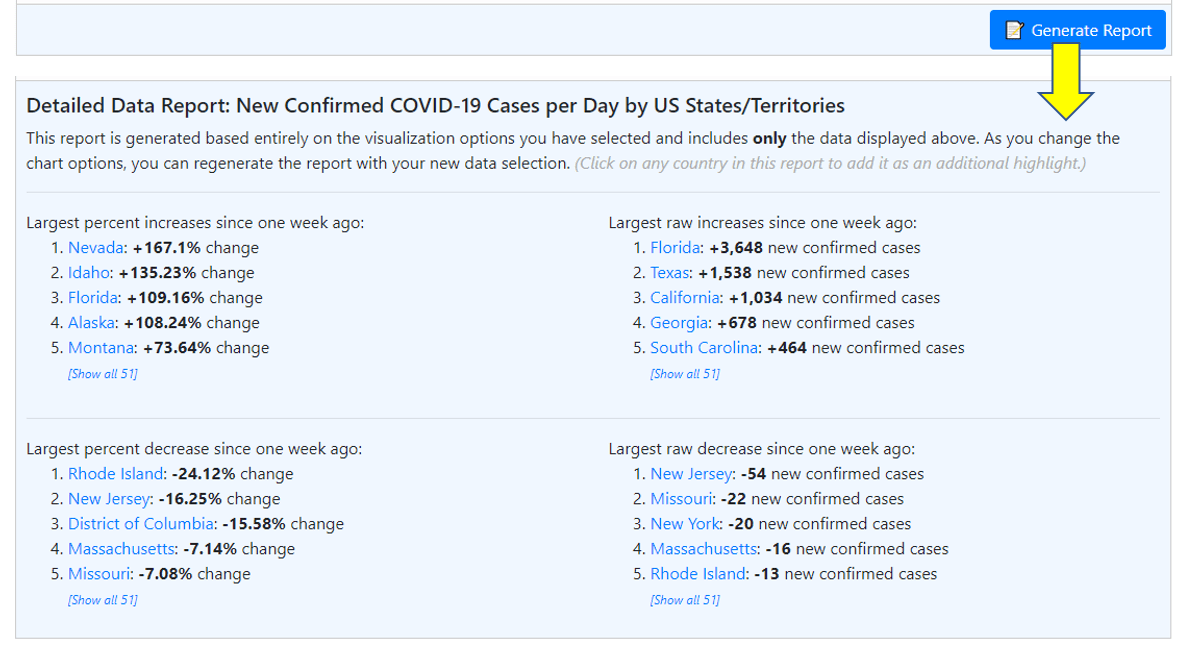Select Texas in raw increases list
This screenshot has width=1186, height=645.
tap(670, 273)
